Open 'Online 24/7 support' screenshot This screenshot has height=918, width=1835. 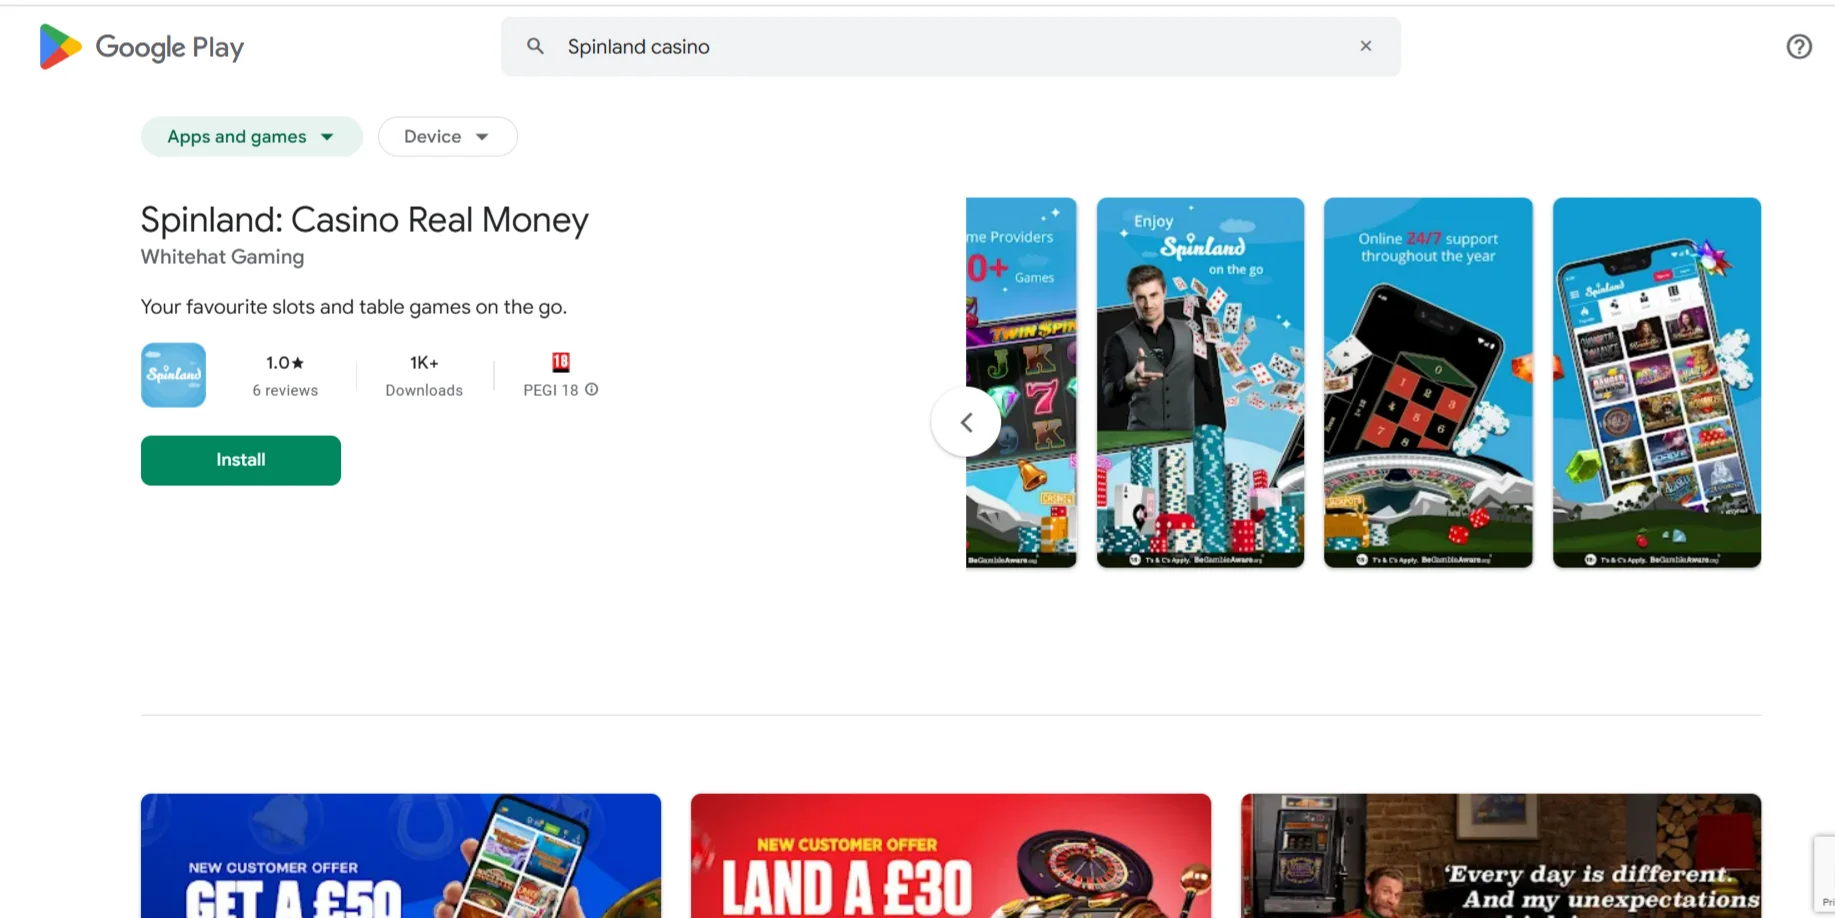pyautogui.click(x=1428, y=383)
